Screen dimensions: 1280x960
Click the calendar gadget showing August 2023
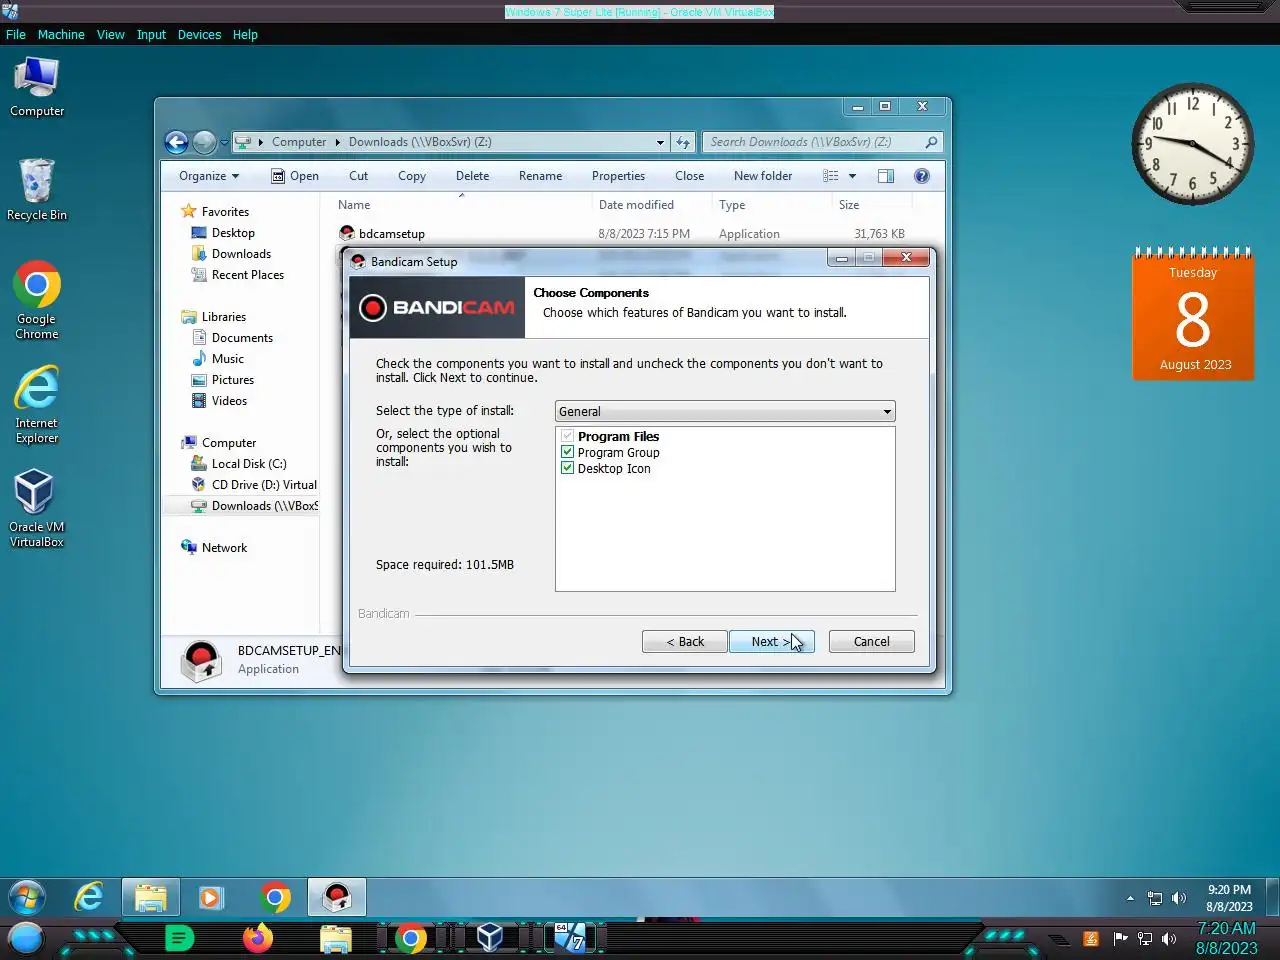[x=1193, y=314]
